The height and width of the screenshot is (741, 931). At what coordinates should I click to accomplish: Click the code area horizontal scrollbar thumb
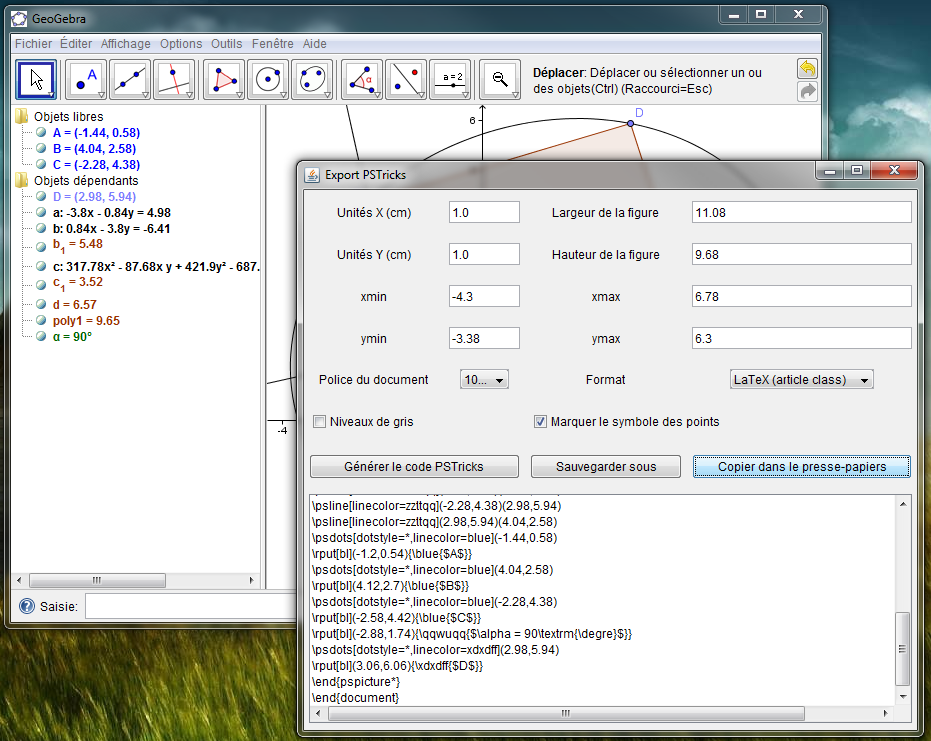(566, 713)
